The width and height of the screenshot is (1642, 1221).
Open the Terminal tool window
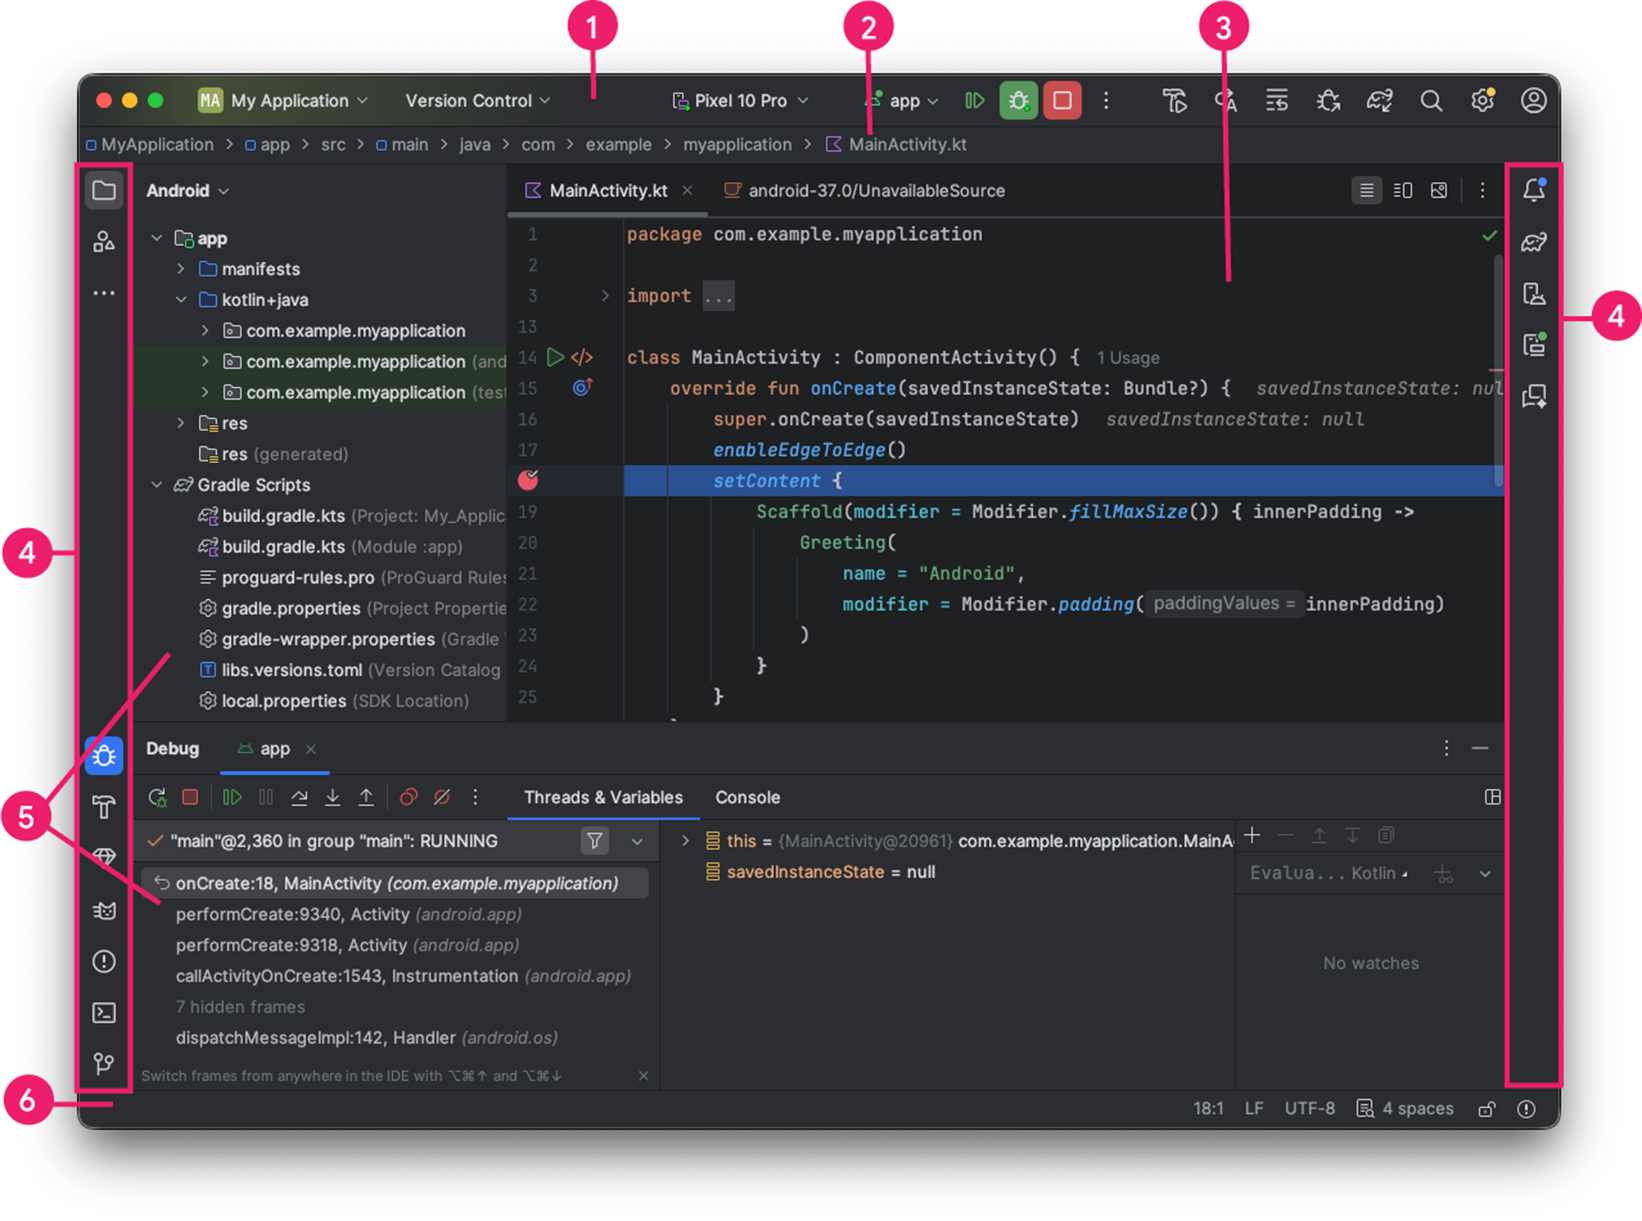(x=104, y=1013)
